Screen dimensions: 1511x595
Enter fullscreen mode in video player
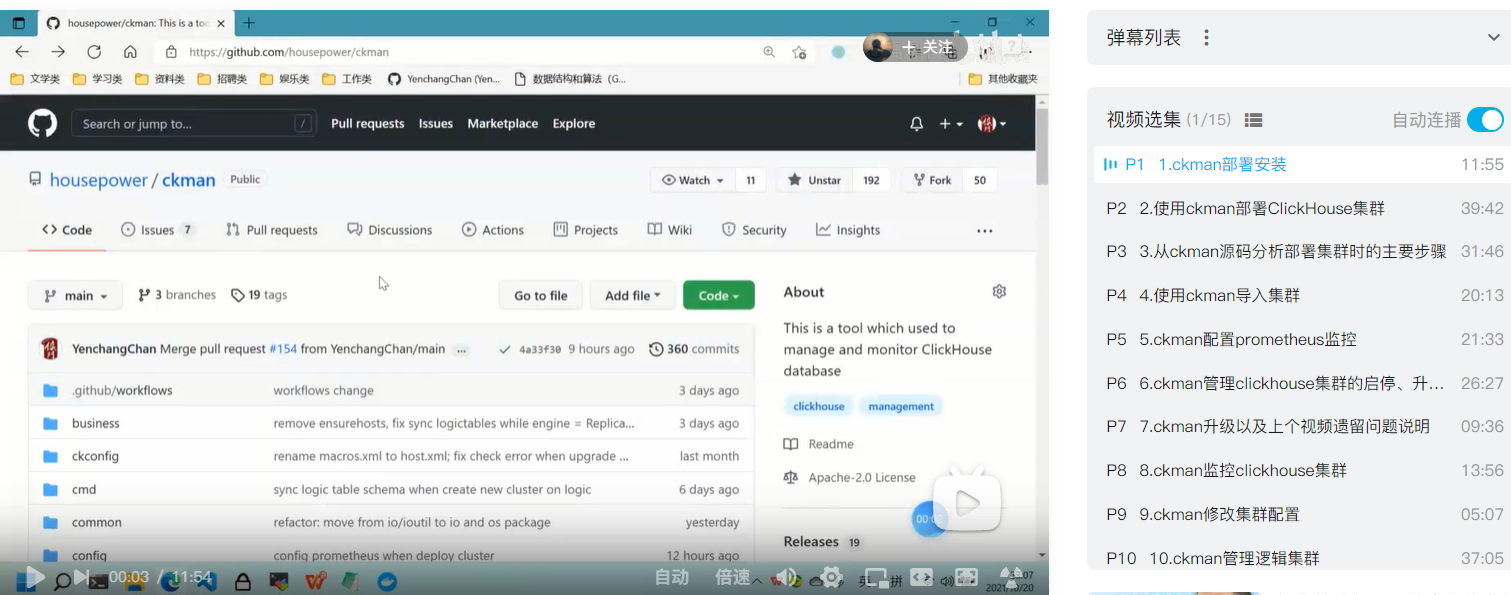pos(1012,577)
